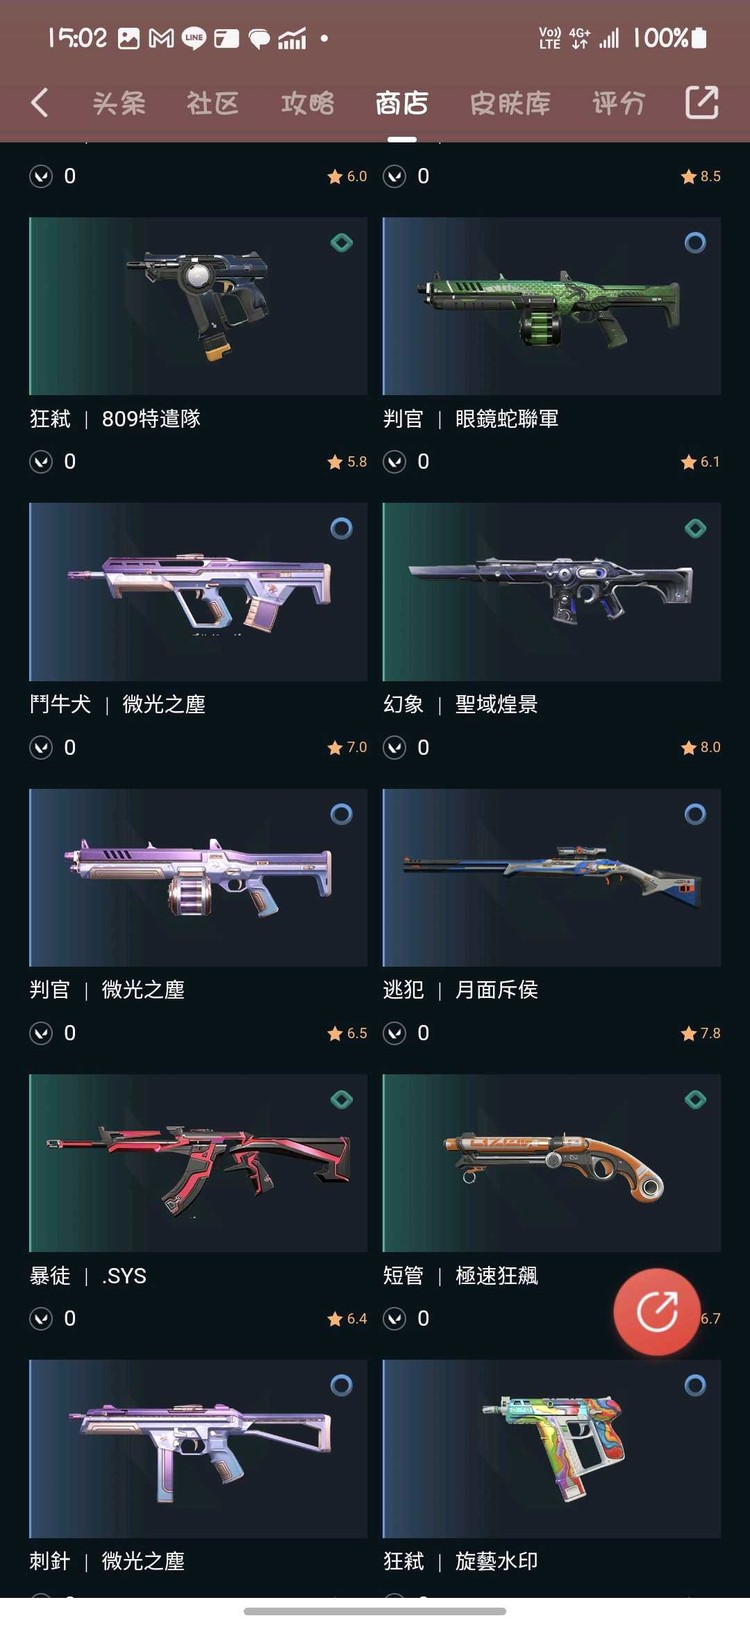Open the share icon in header
Viewport: 750px width, 1625px height.
coord(701,102)
